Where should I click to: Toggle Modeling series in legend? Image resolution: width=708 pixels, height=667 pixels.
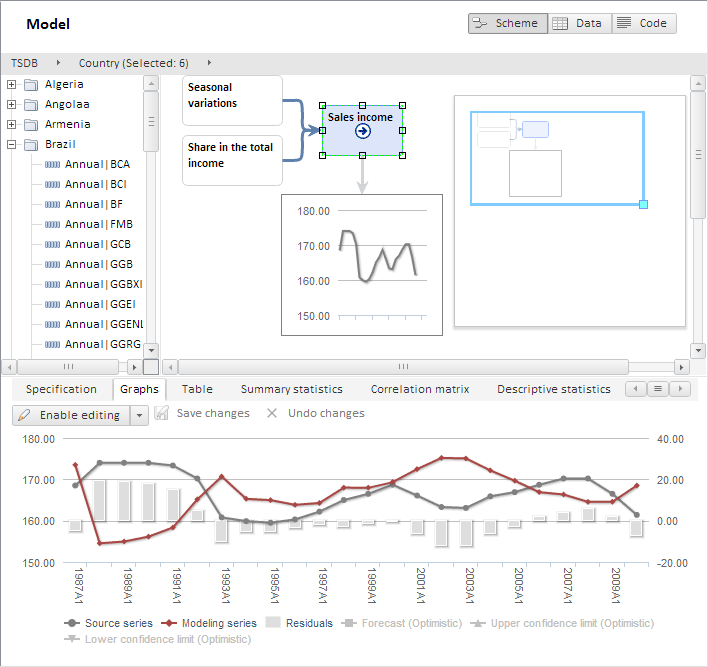click(x=209, y=623)
